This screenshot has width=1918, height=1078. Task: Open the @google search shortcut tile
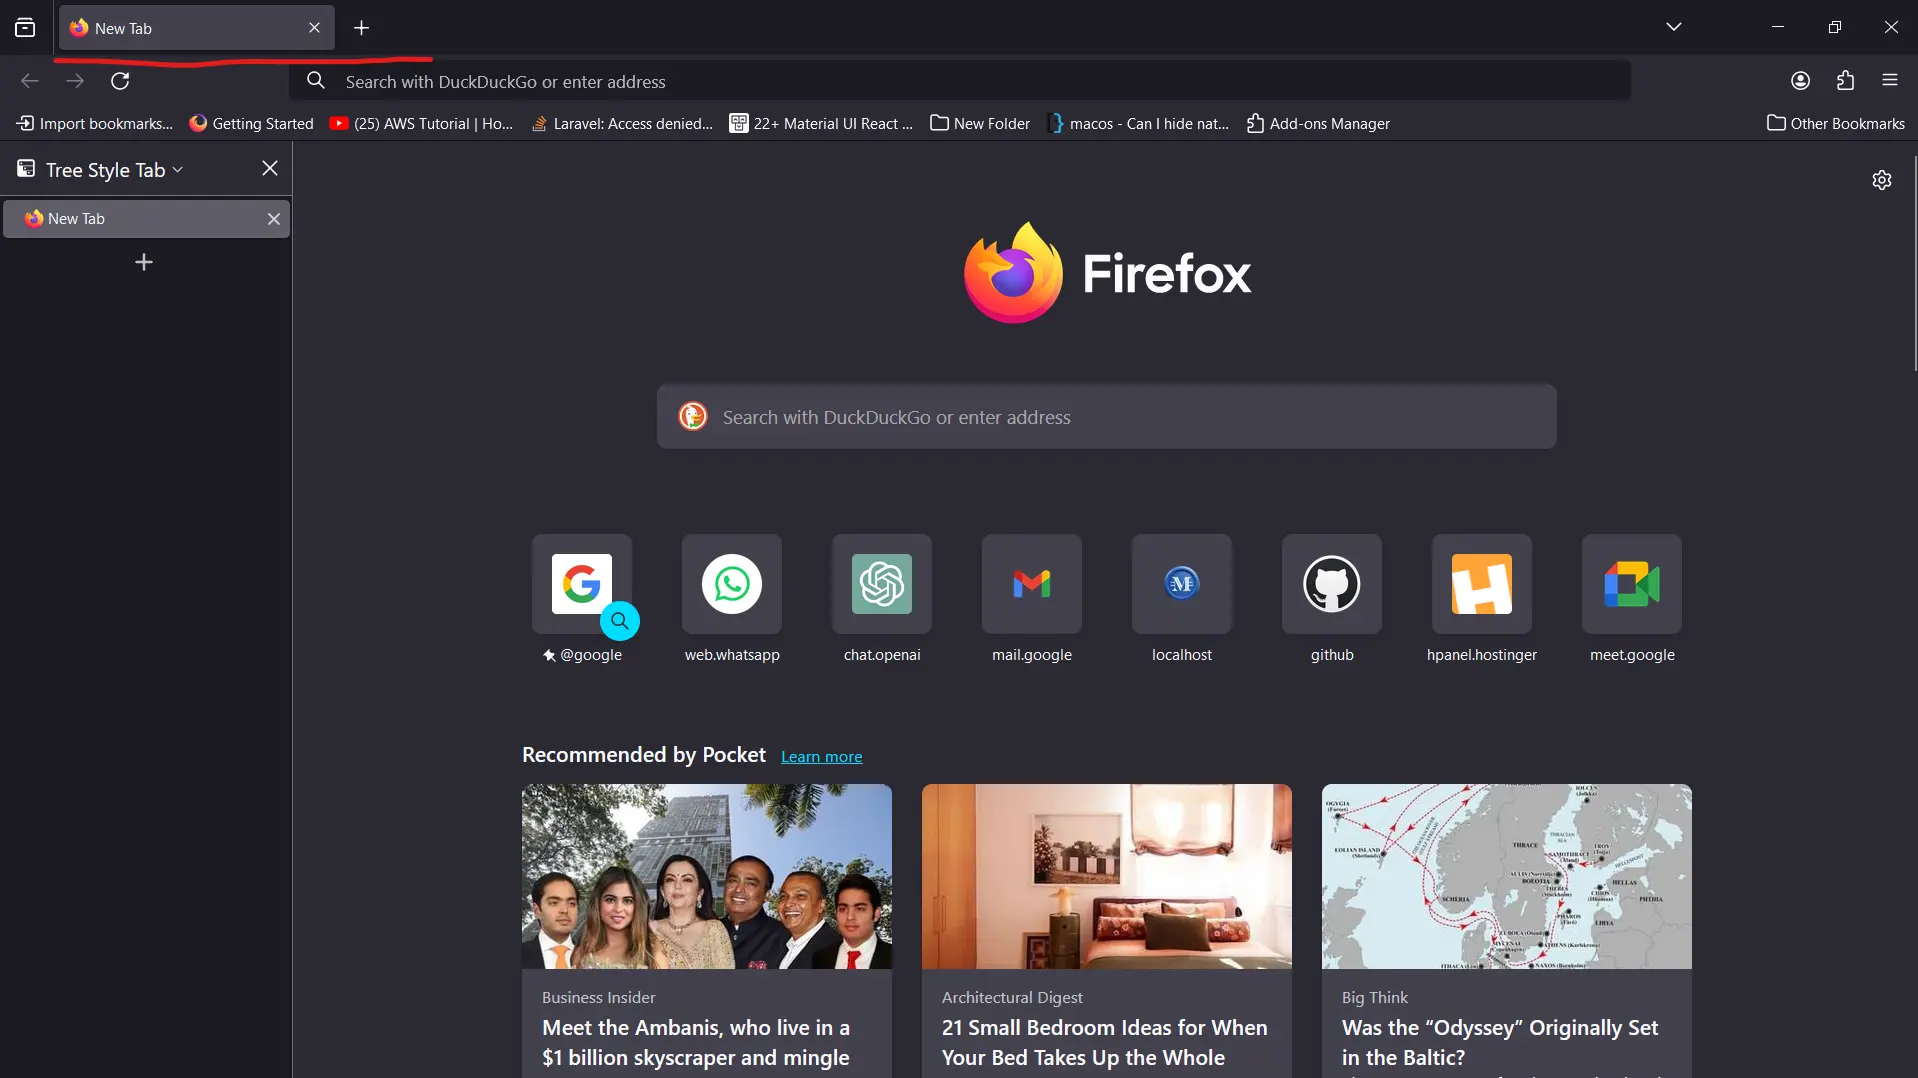pyautogui.click(x=582, y=584)
